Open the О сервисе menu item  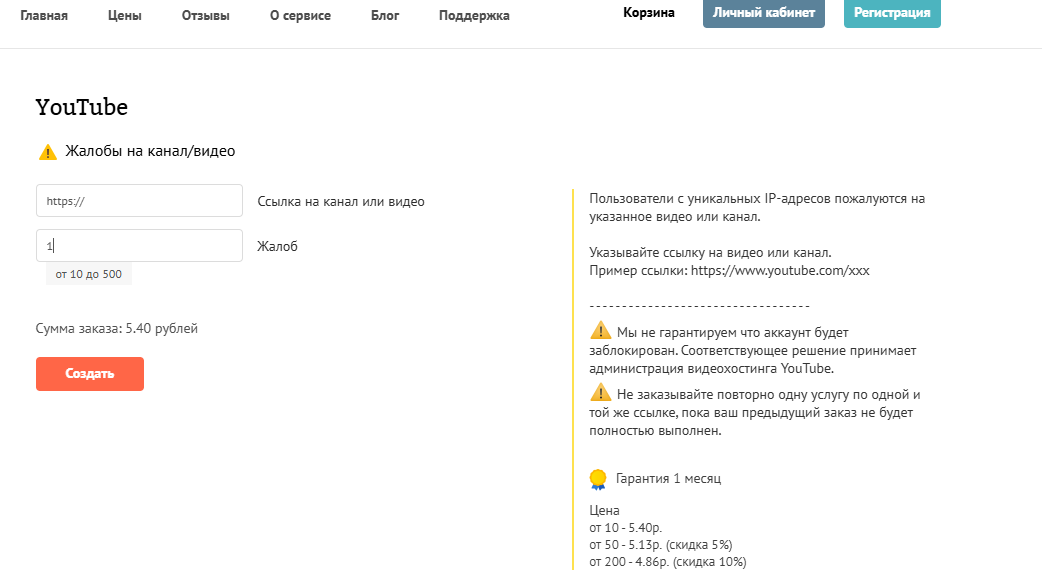[300, 15]
